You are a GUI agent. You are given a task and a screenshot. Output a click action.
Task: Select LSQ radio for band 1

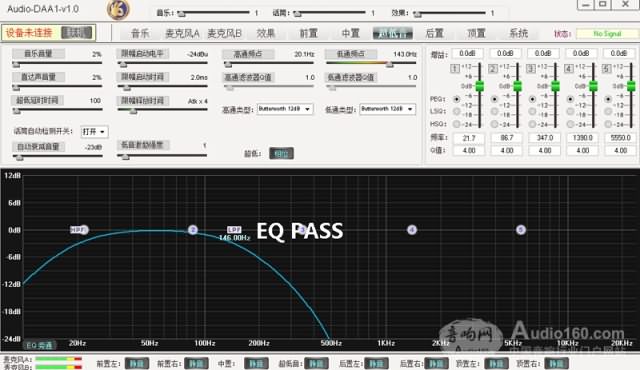[456, 111]
